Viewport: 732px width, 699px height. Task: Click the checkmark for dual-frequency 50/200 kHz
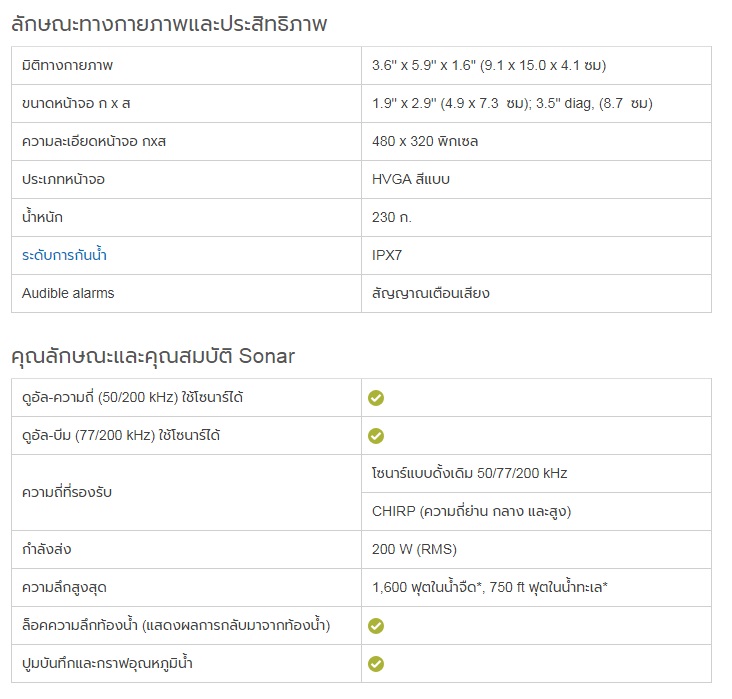(376, 398)
